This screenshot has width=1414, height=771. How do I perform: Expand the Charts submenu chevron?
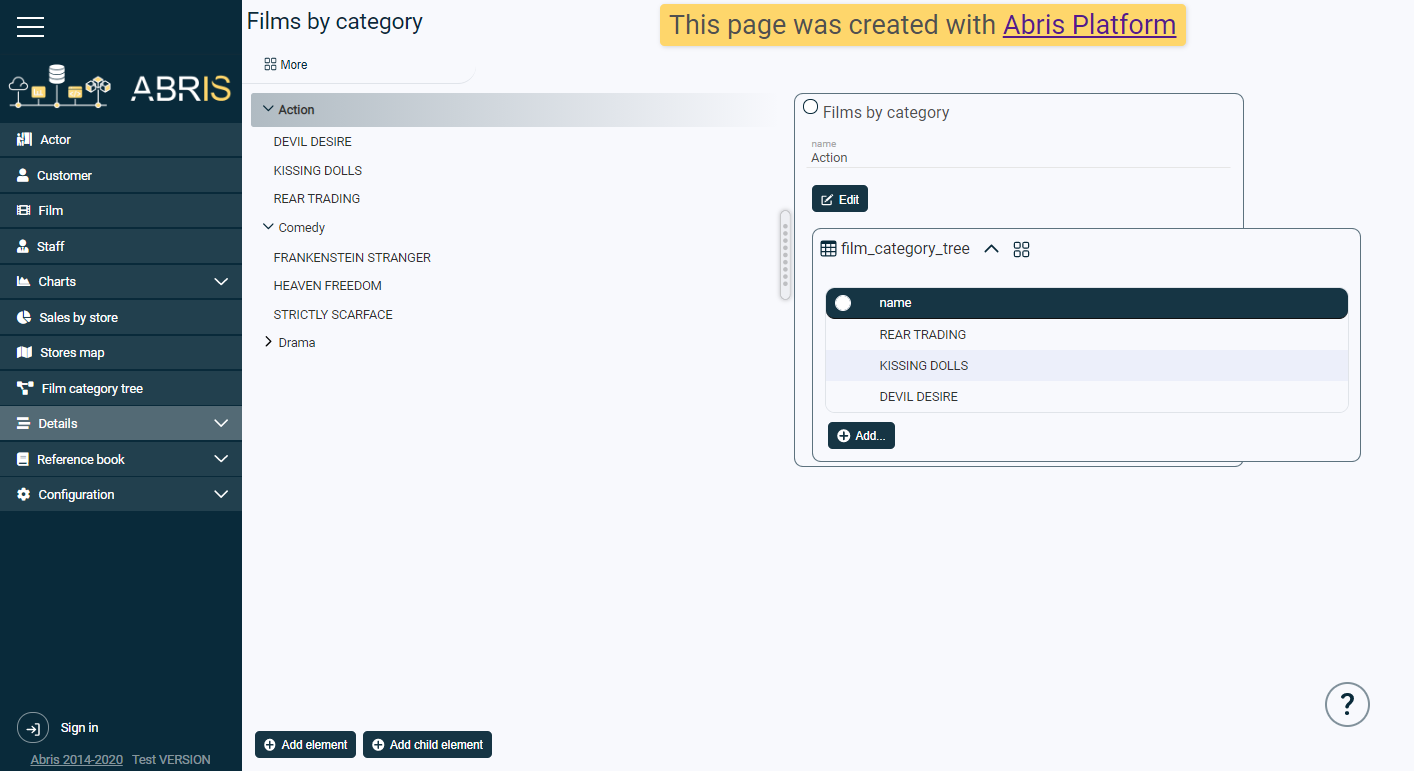(222, 282)
